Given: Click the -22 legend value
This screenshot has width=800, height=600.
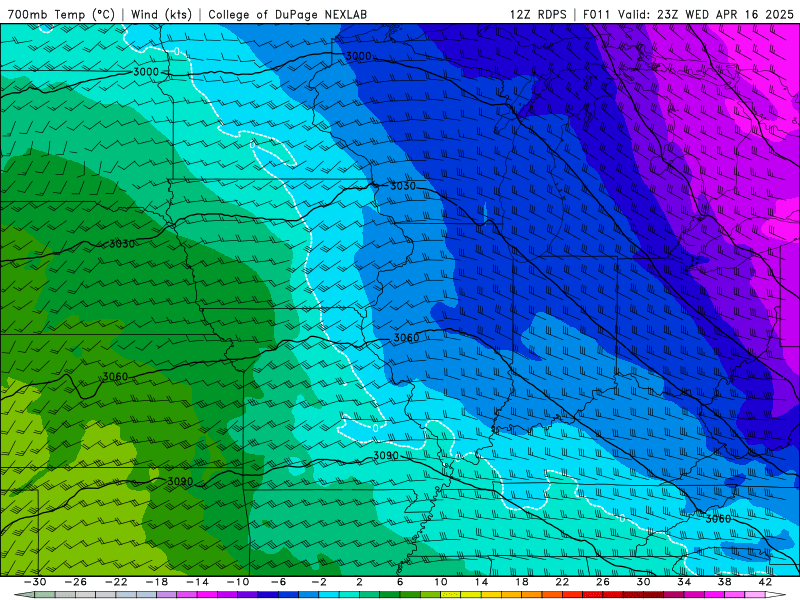Looking at the screenshot, I should (116, 582).
